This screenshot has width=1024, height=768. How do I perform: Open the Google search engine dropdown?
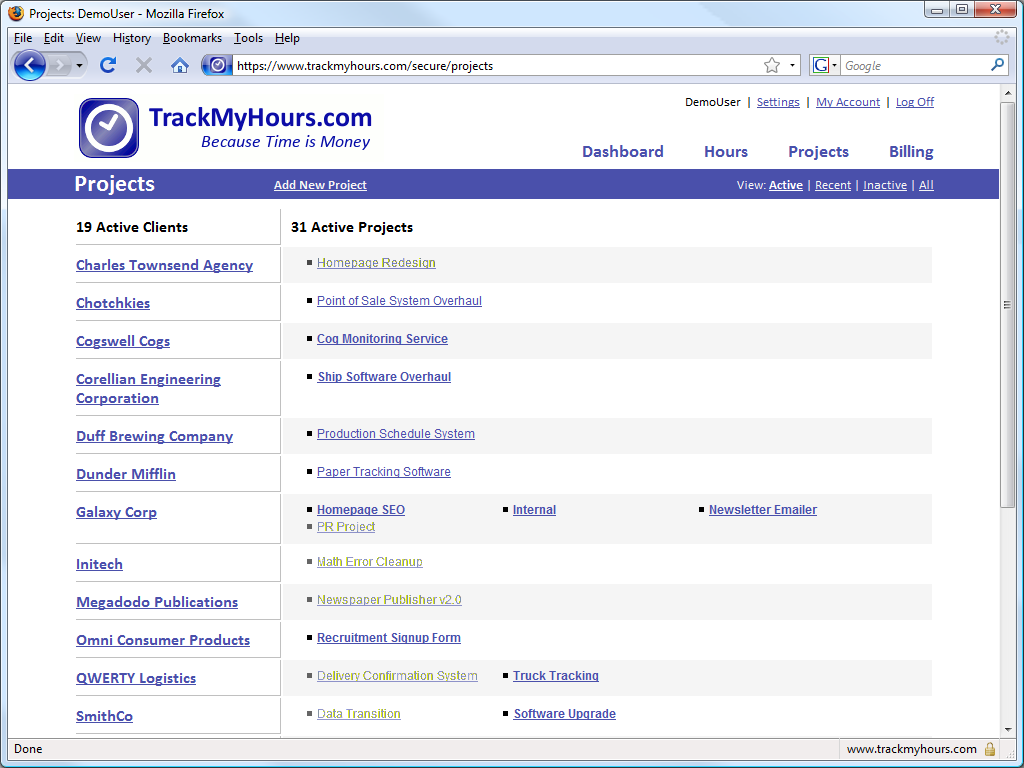coord(824,66)
